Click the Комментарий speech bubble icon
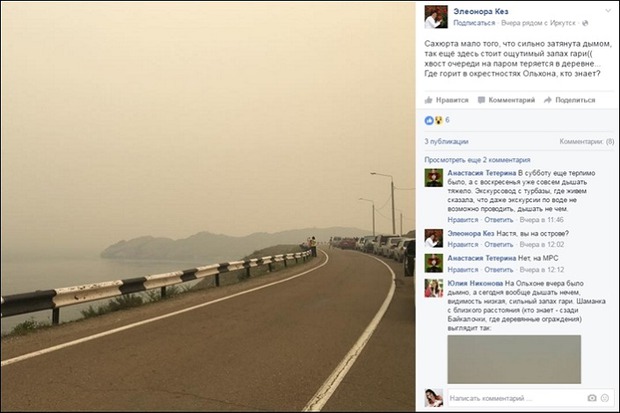This screenshot has height=413, width=620. pos(481,100)
